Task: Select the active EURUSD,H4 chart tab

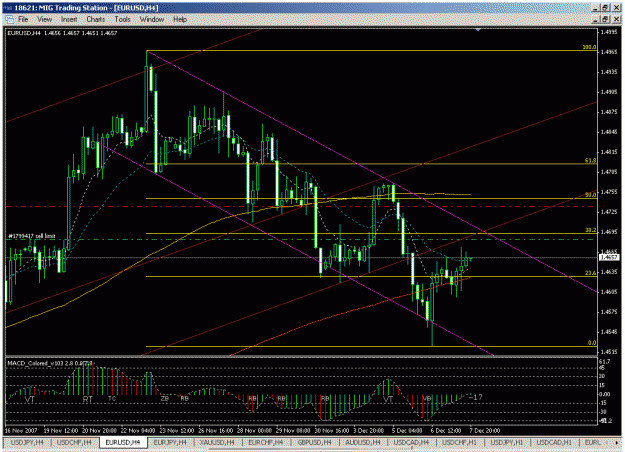Action: [x=123, y=442]
